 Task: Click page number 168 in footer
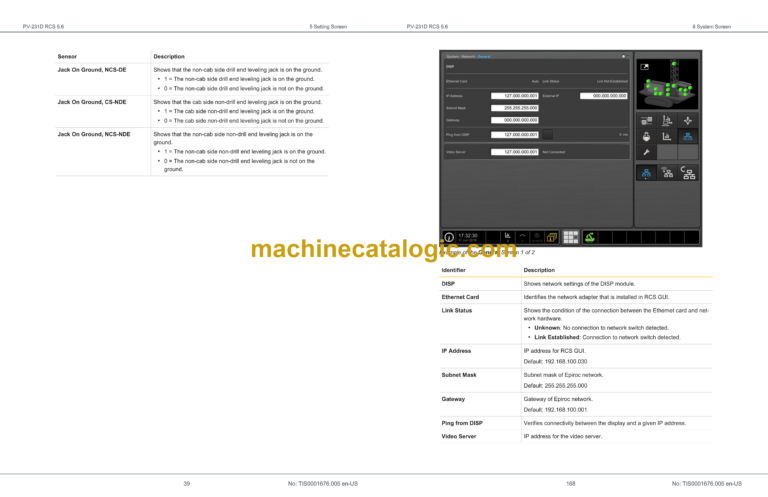click(x=571, y=484)
